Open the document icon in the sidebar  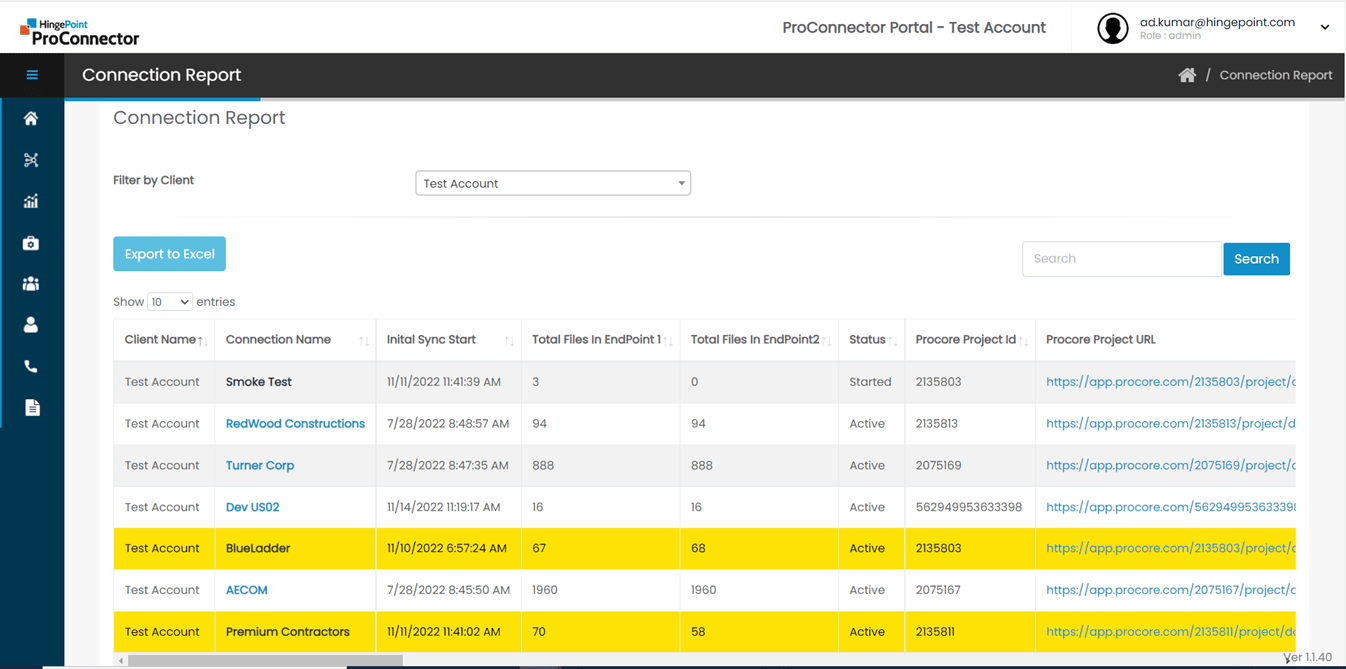point(32,408)
